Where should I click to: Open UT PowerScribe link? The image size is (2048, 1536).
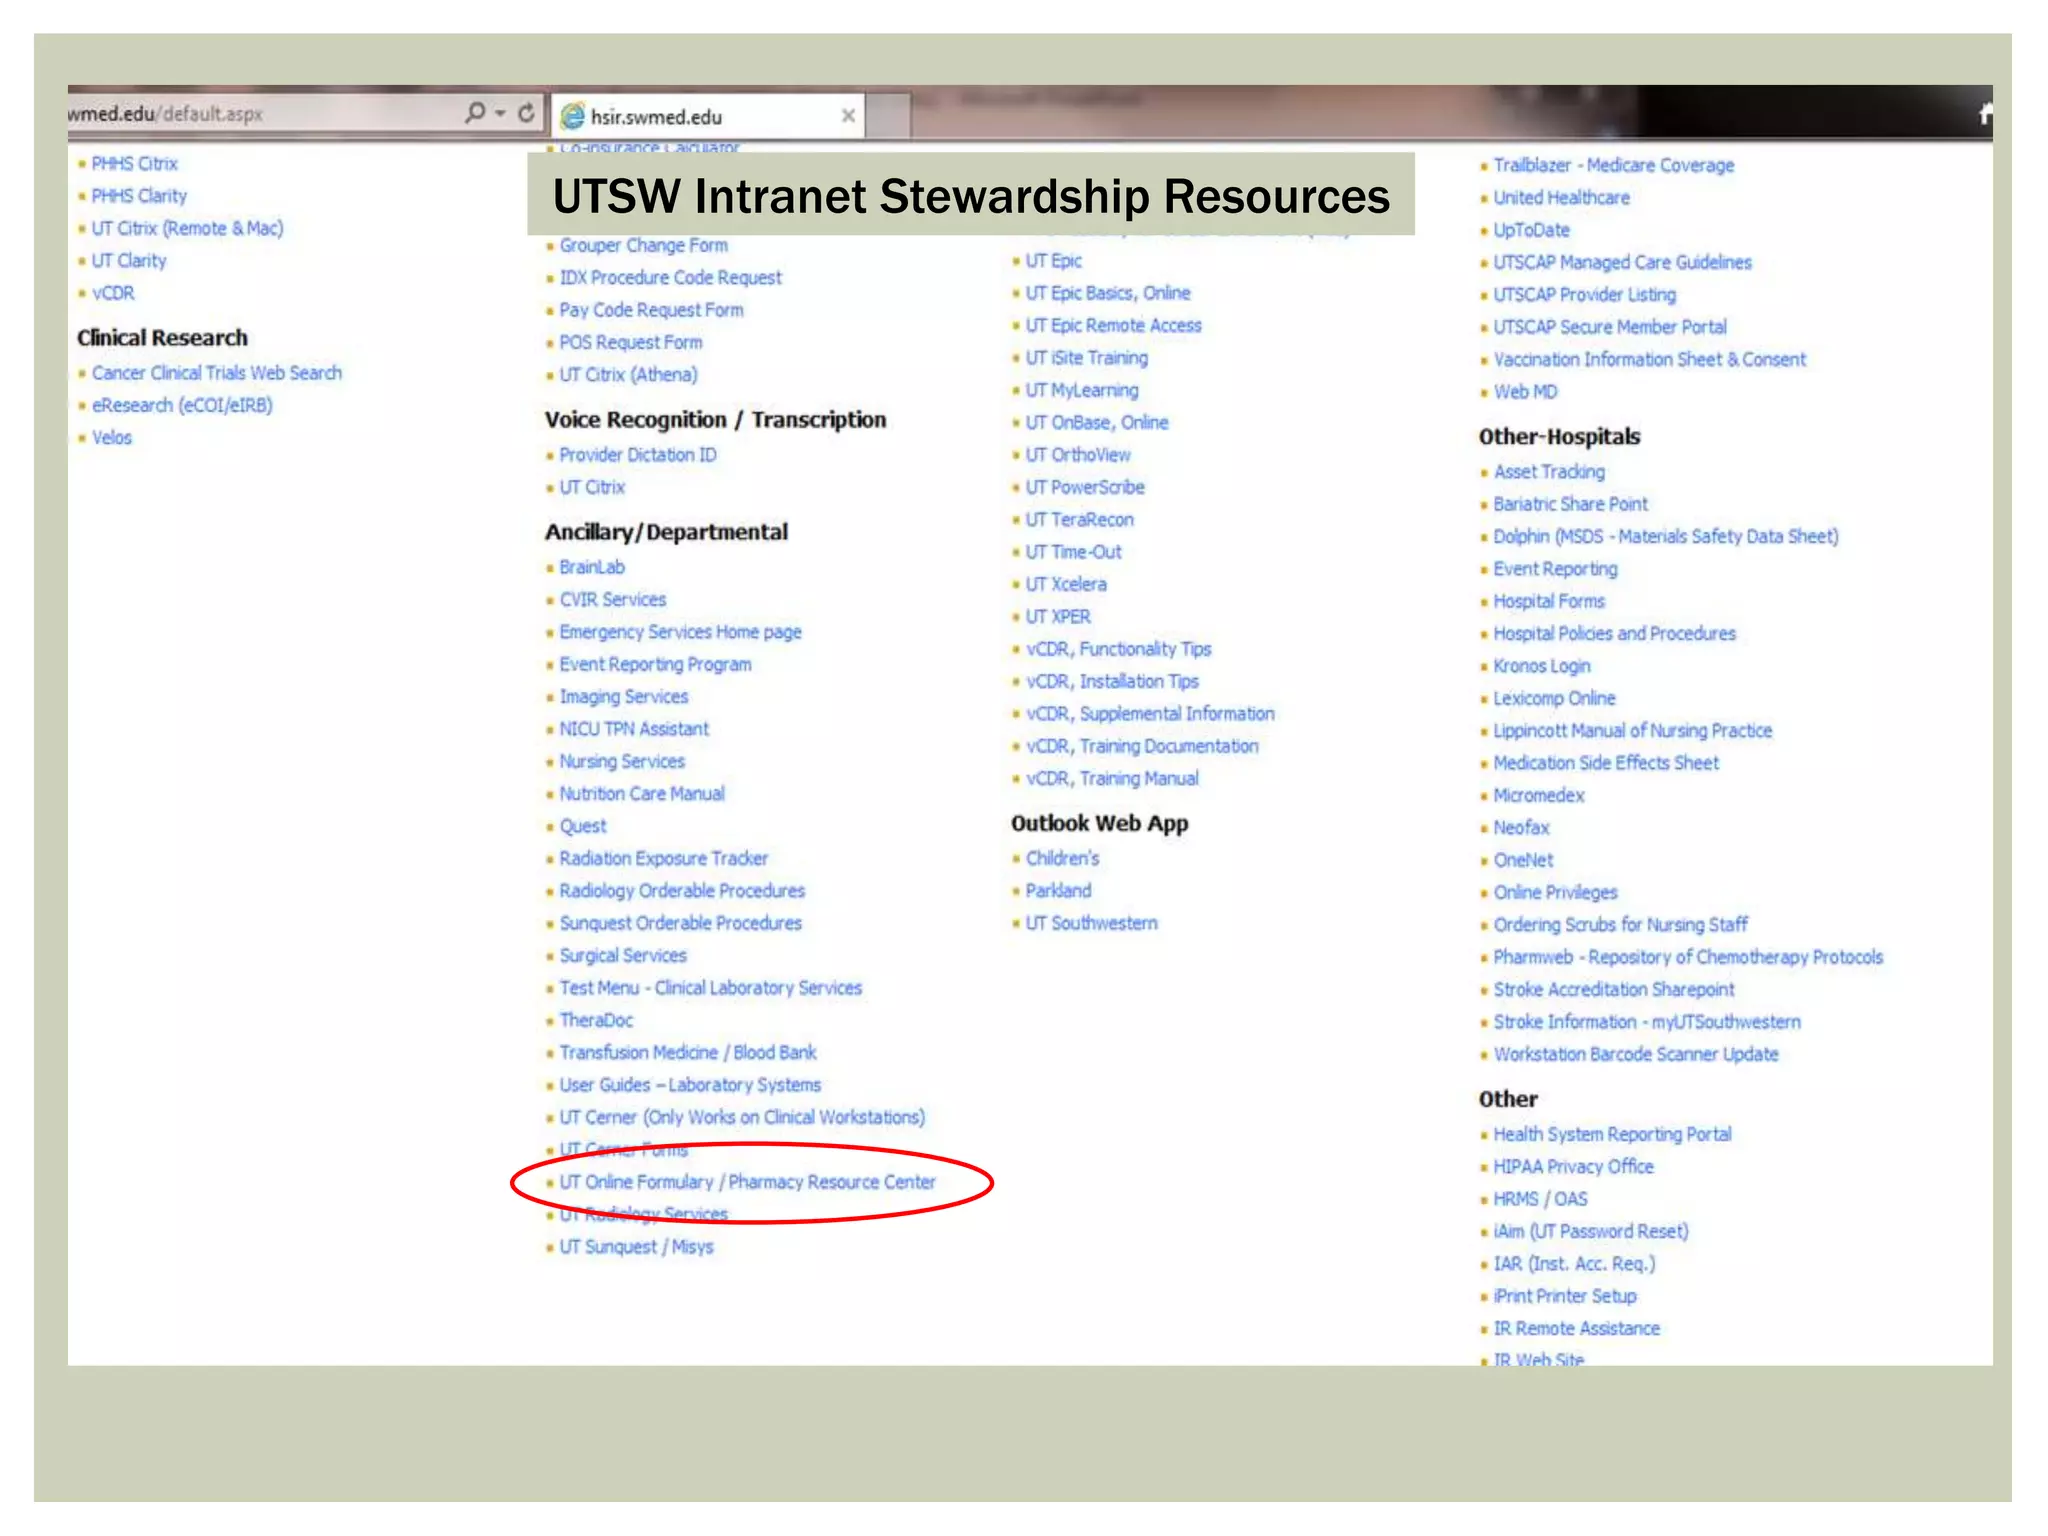point(1085,487)
